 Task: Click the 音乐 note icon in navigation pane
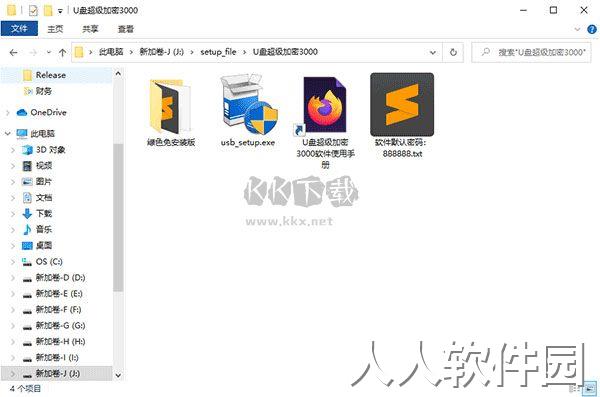point(27,229)
